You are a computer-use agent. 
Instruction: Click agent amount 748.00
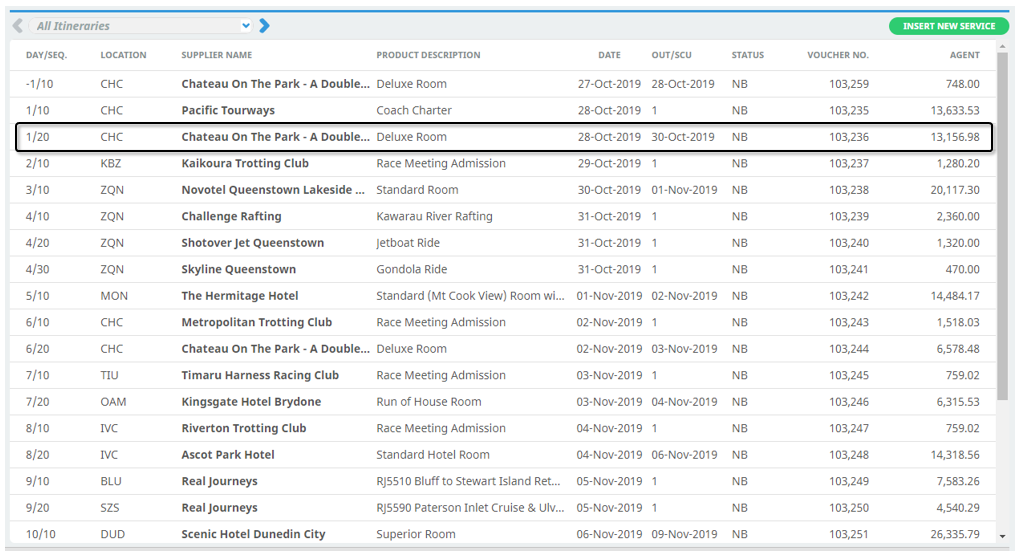coord(963,84)
